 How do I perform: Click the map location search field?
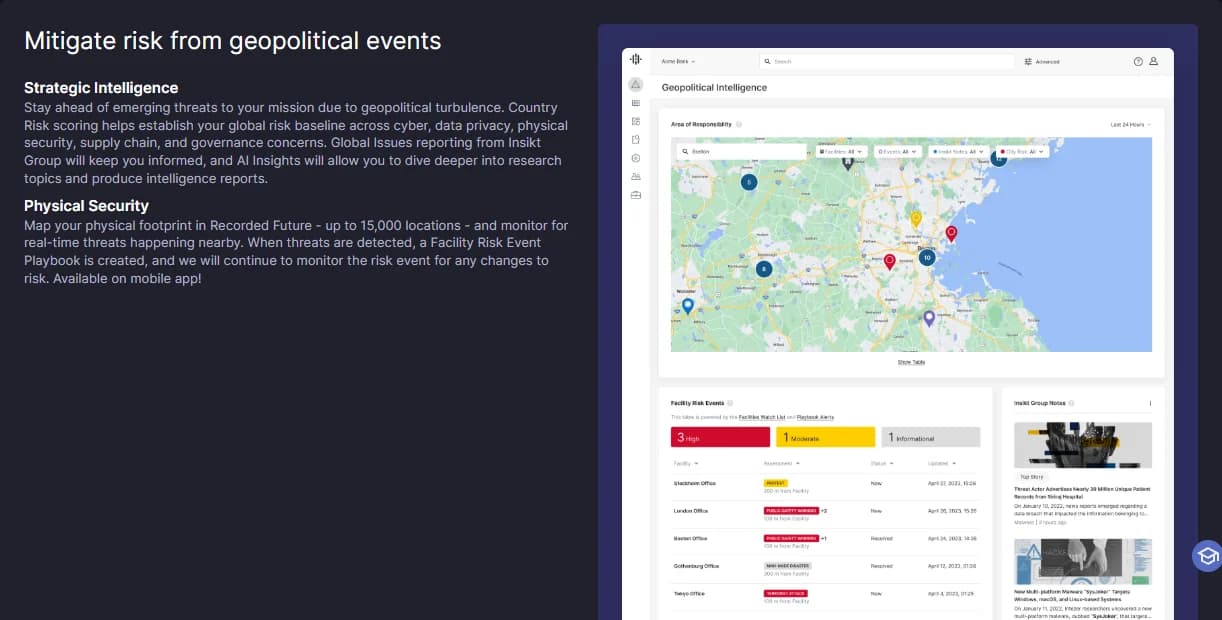coord(741,152)
